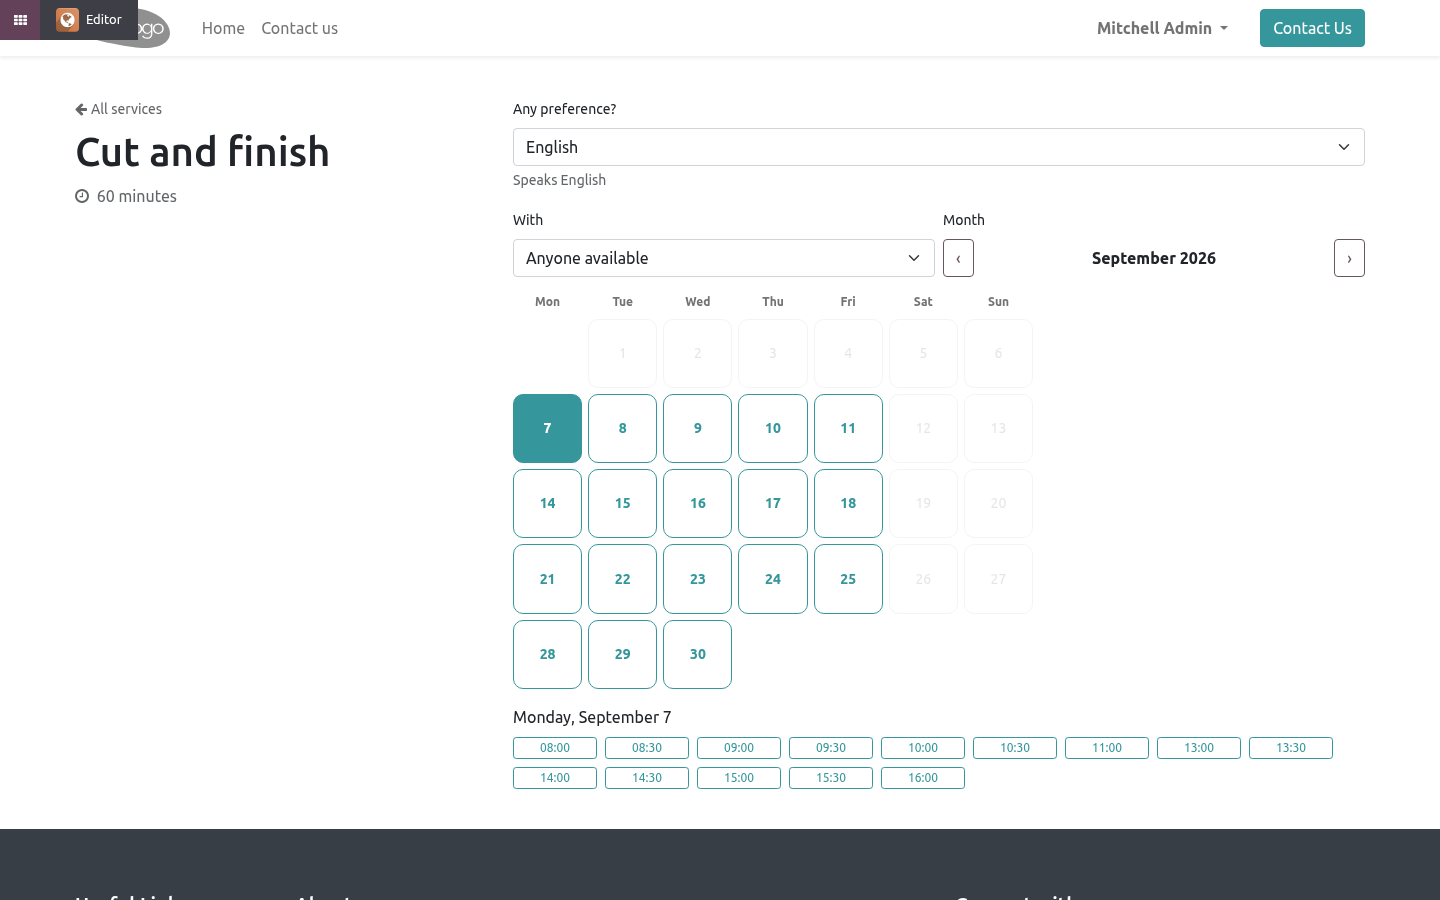Pick September 21 date
1440x900 pixels.
pos(547,579)
